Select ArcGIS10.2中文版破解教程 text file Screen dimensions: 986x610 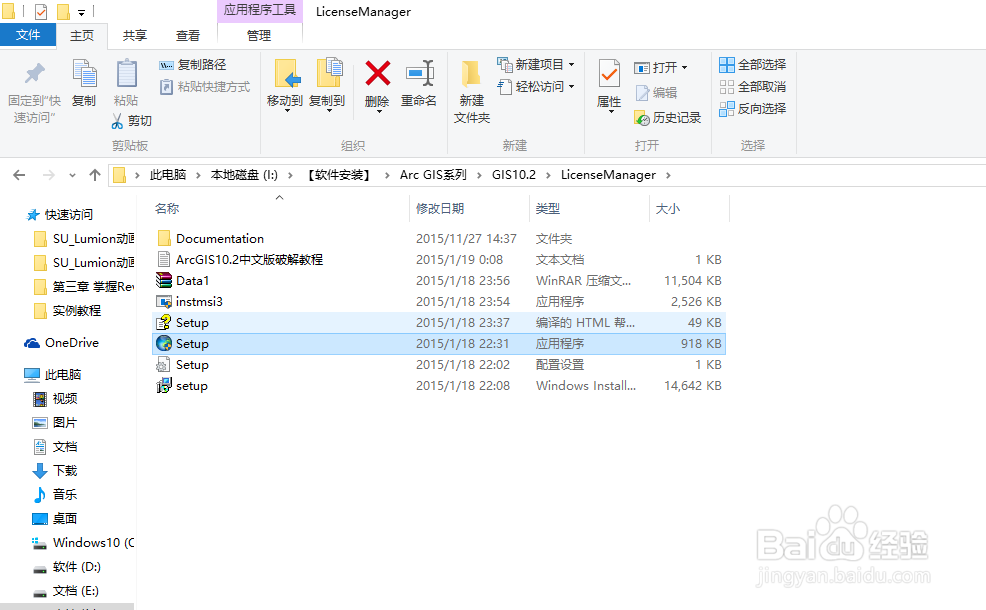[439, 260]
